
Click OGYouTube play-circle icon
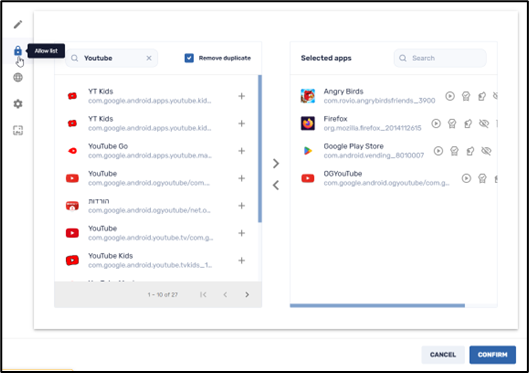tap(466, 178)
